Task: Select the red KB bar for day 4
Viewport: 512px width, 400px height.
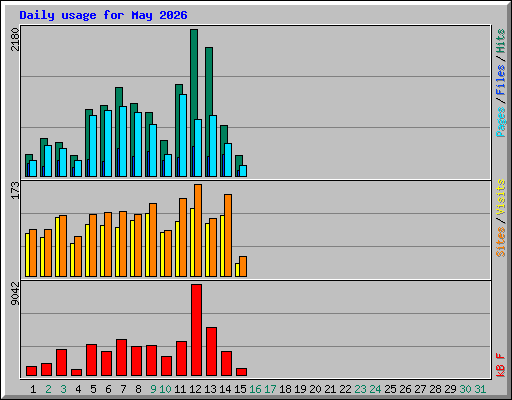Action: click(76, 373)
